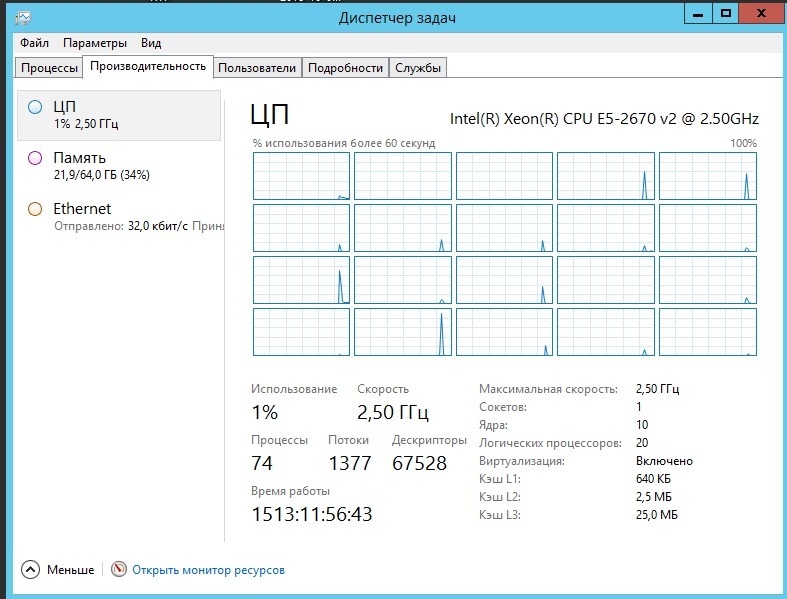Click the first logical processor graph

[x=301, y=176]
